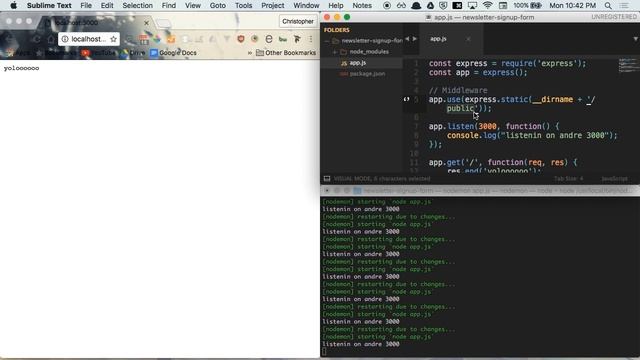Click the screen recording status icon
The height and width of the screenshot is (360, 640).
pos(387,6)
